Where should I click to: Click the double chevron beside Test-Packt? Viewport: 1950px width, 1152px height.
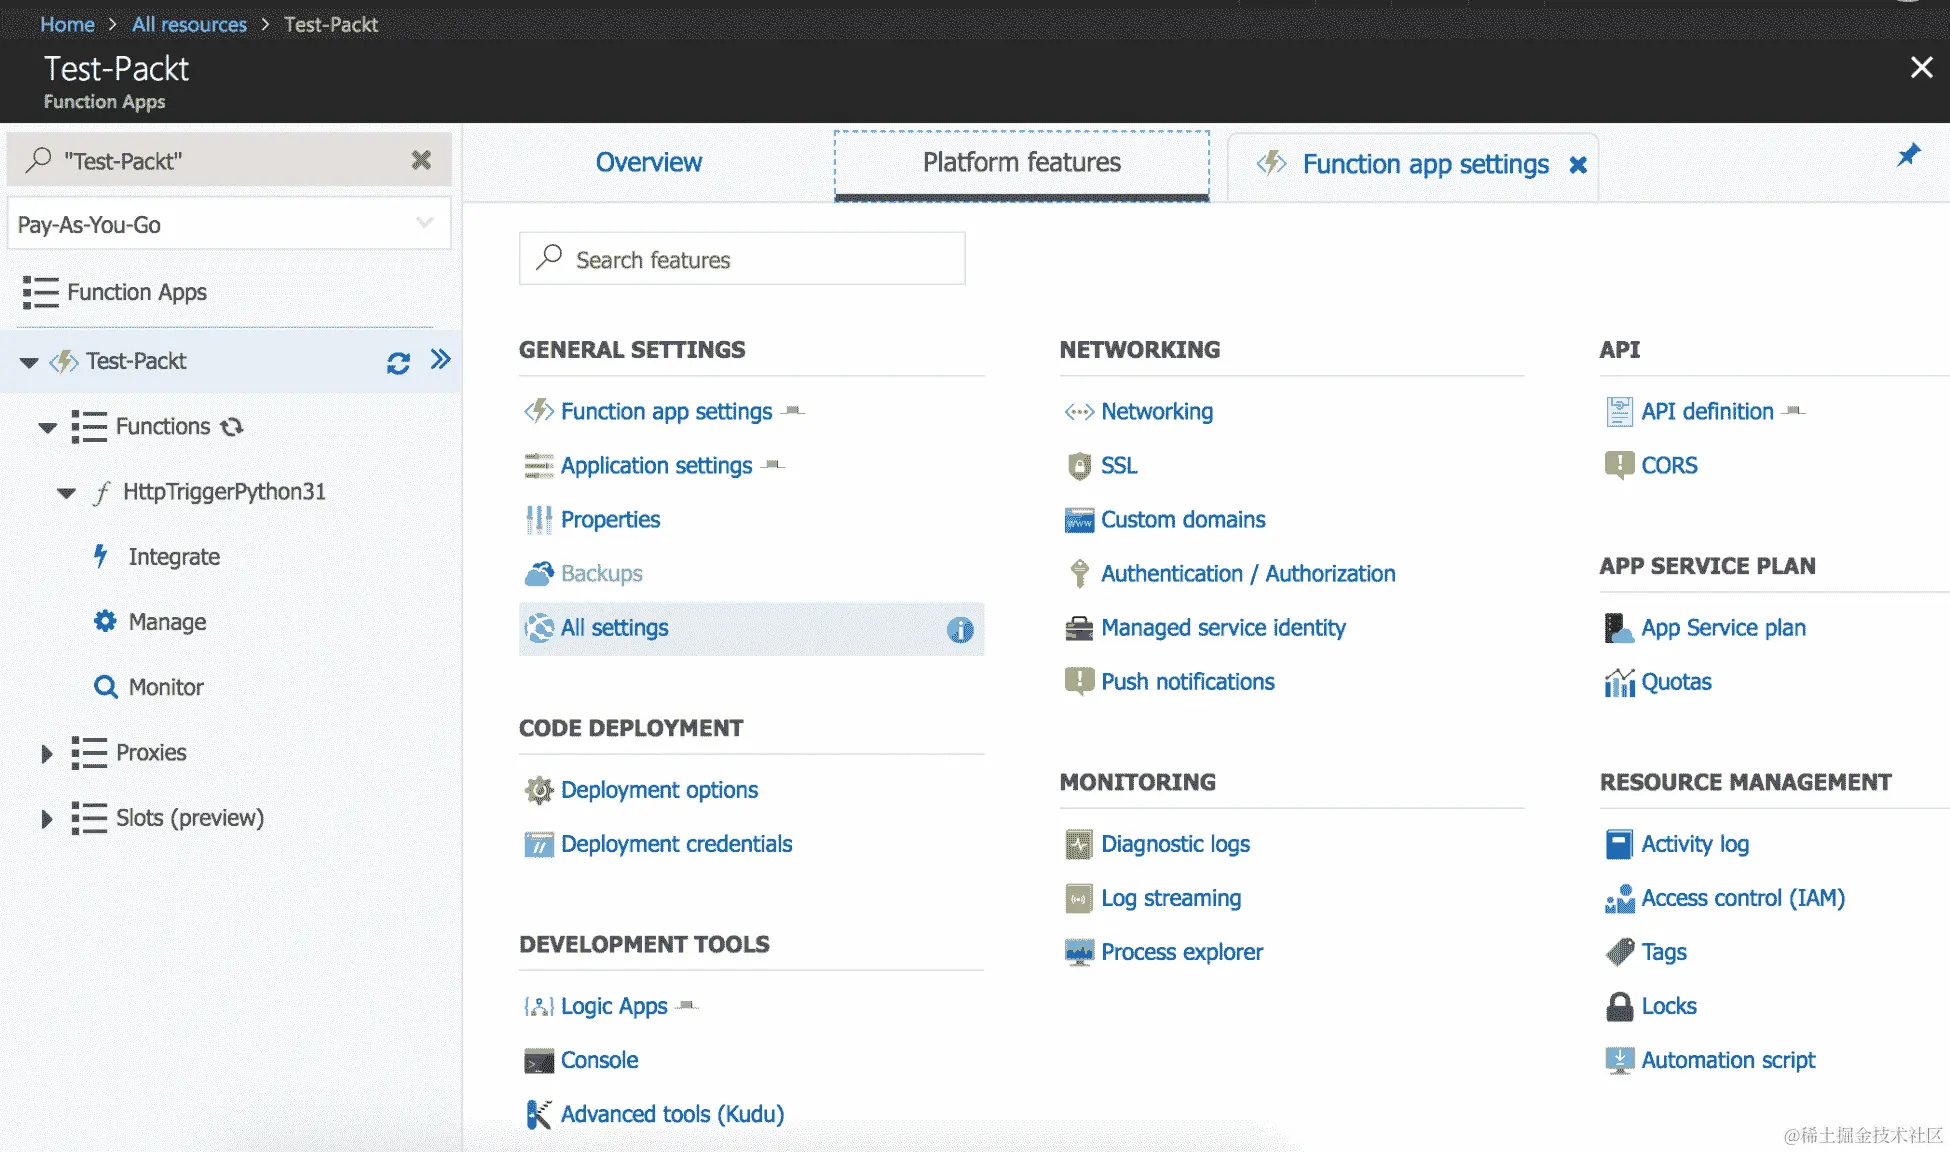pos(440,360)
